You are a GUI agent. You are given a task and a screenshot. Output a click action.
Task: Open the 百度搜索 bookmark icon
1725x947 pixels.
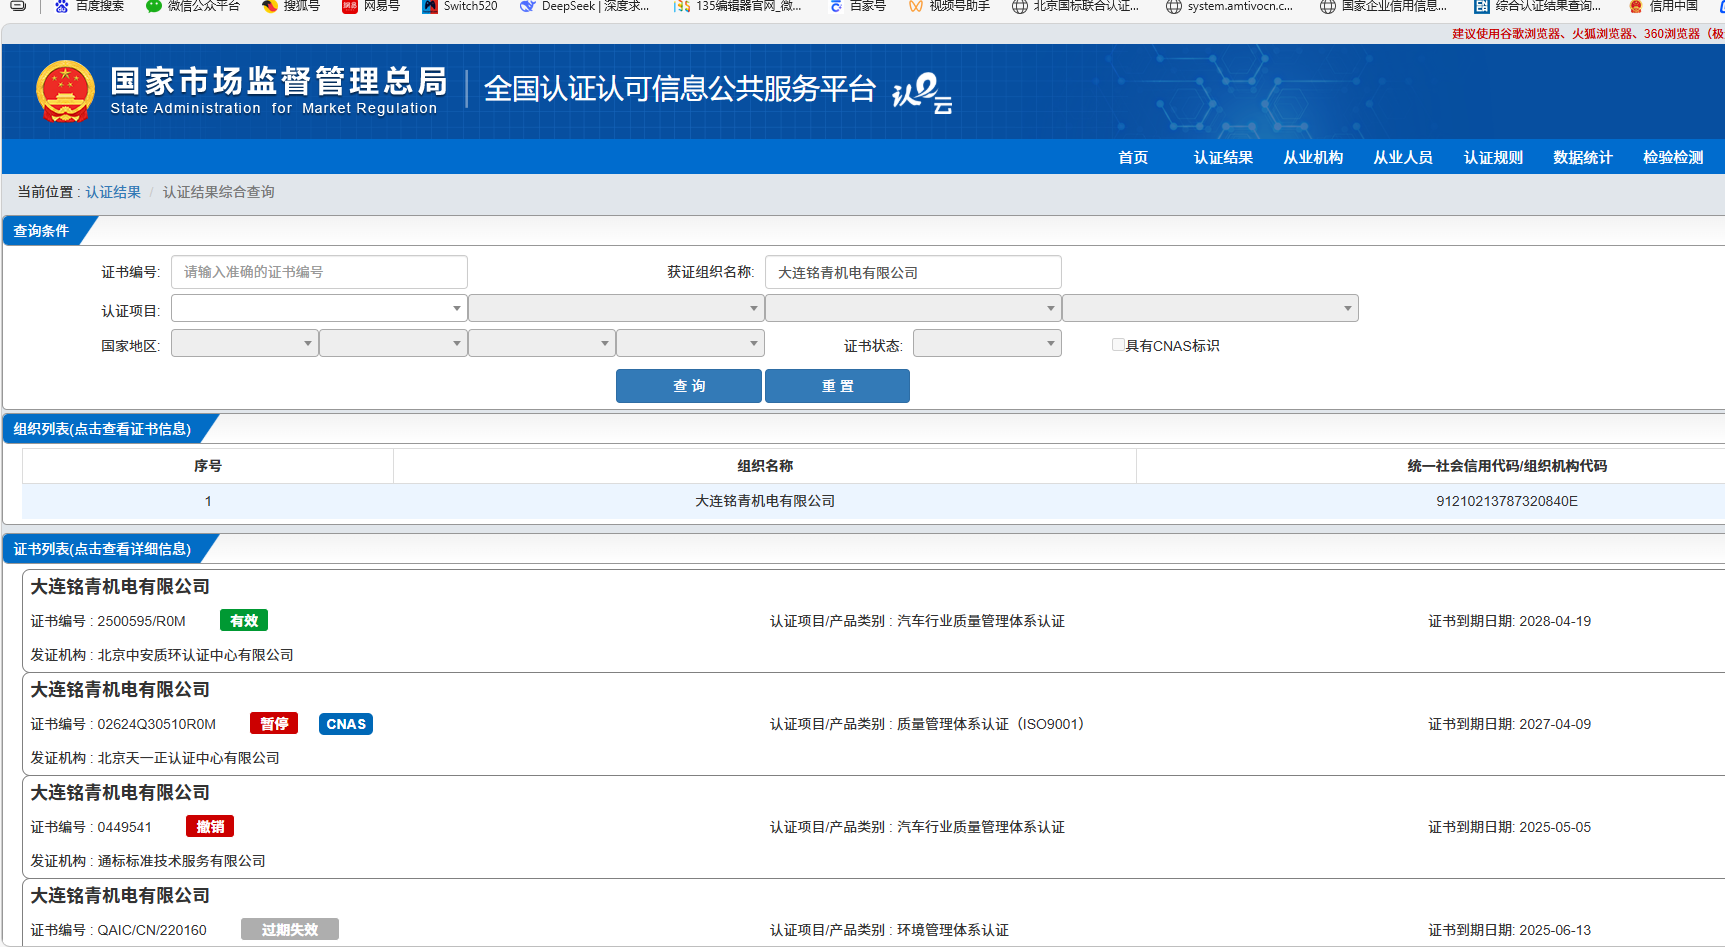click(62, 6)
